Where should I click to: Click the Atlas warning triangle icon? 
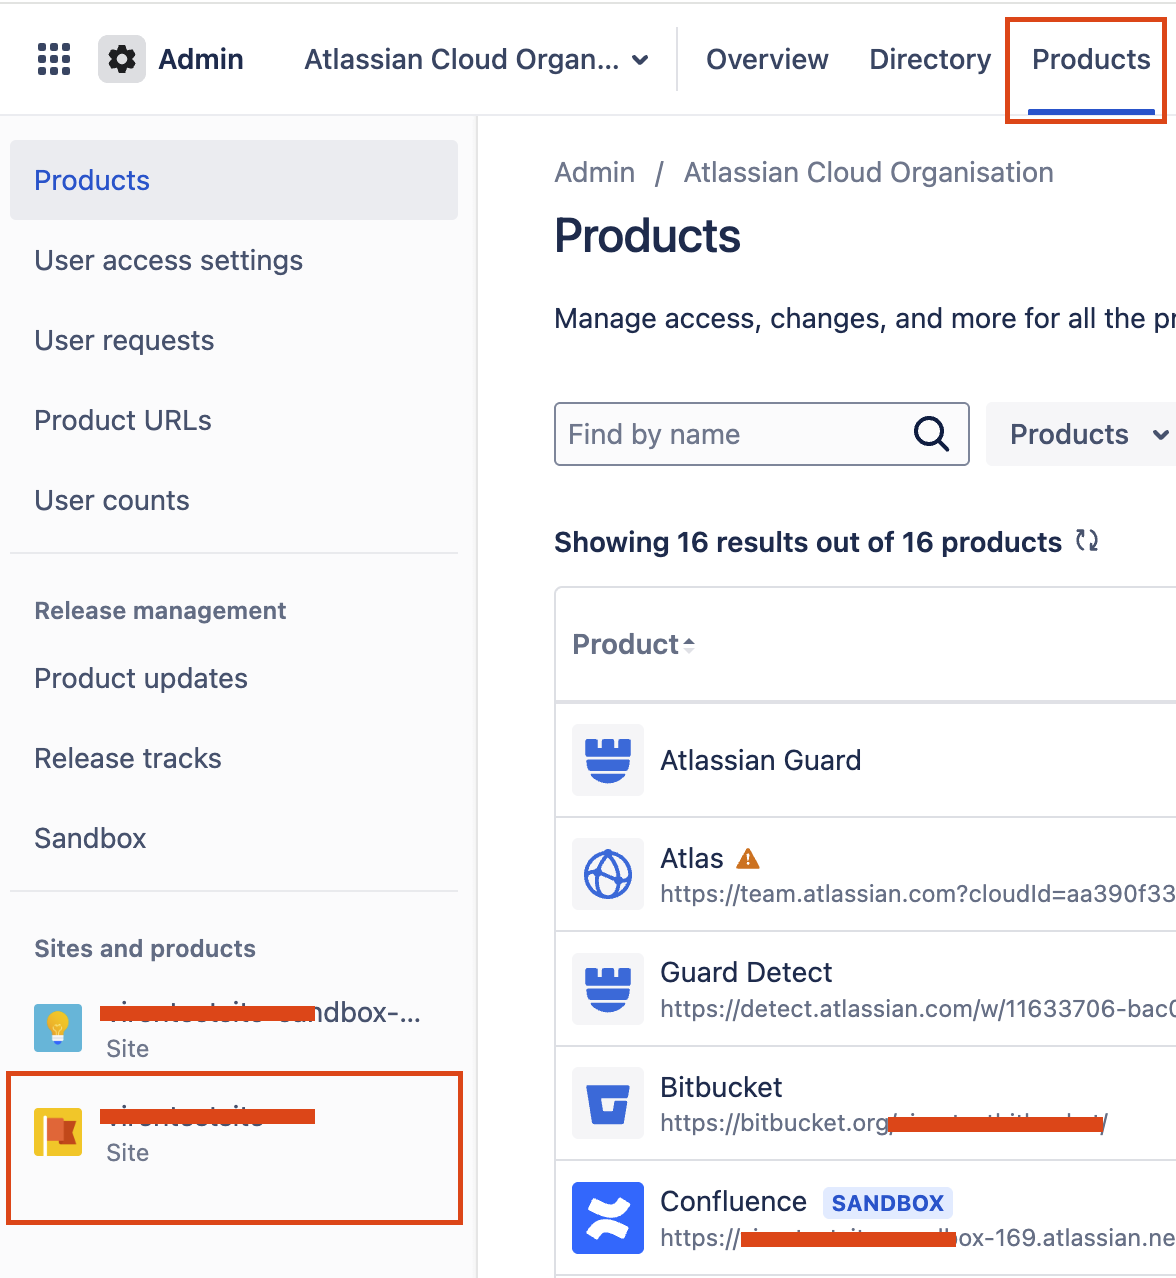tap(748, 858)
